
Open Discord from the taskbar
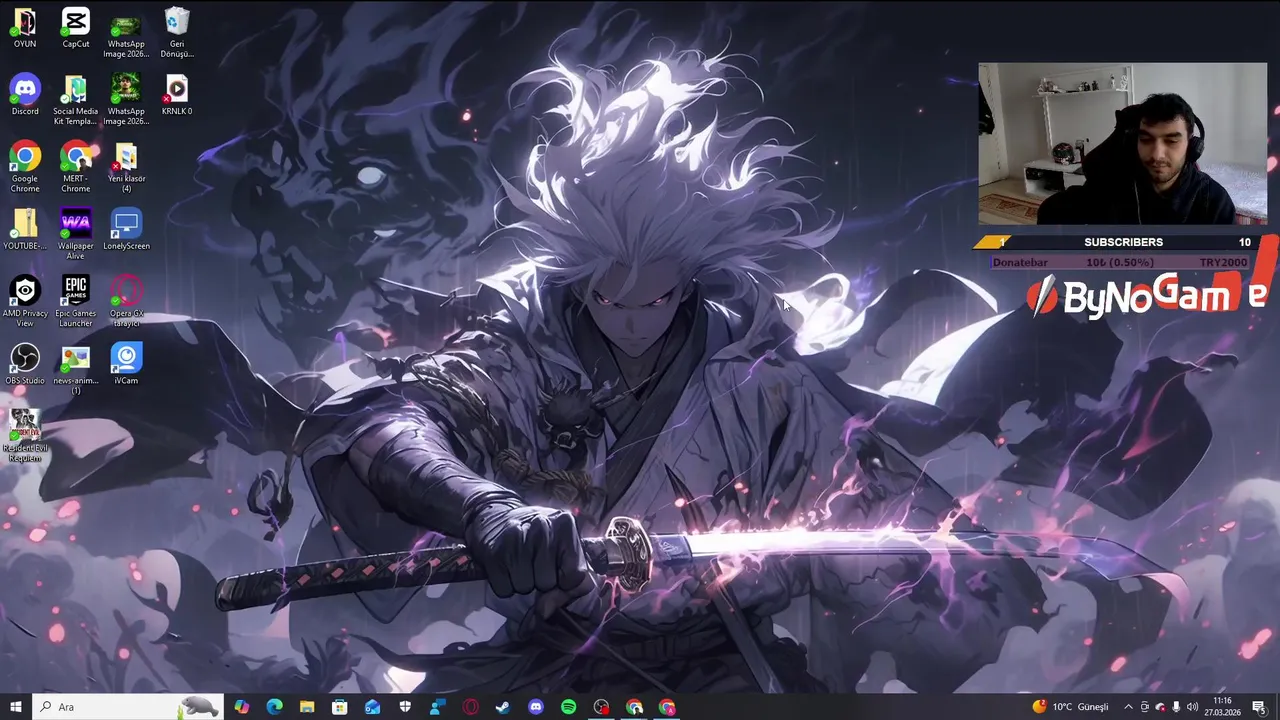tap(536, 707)
